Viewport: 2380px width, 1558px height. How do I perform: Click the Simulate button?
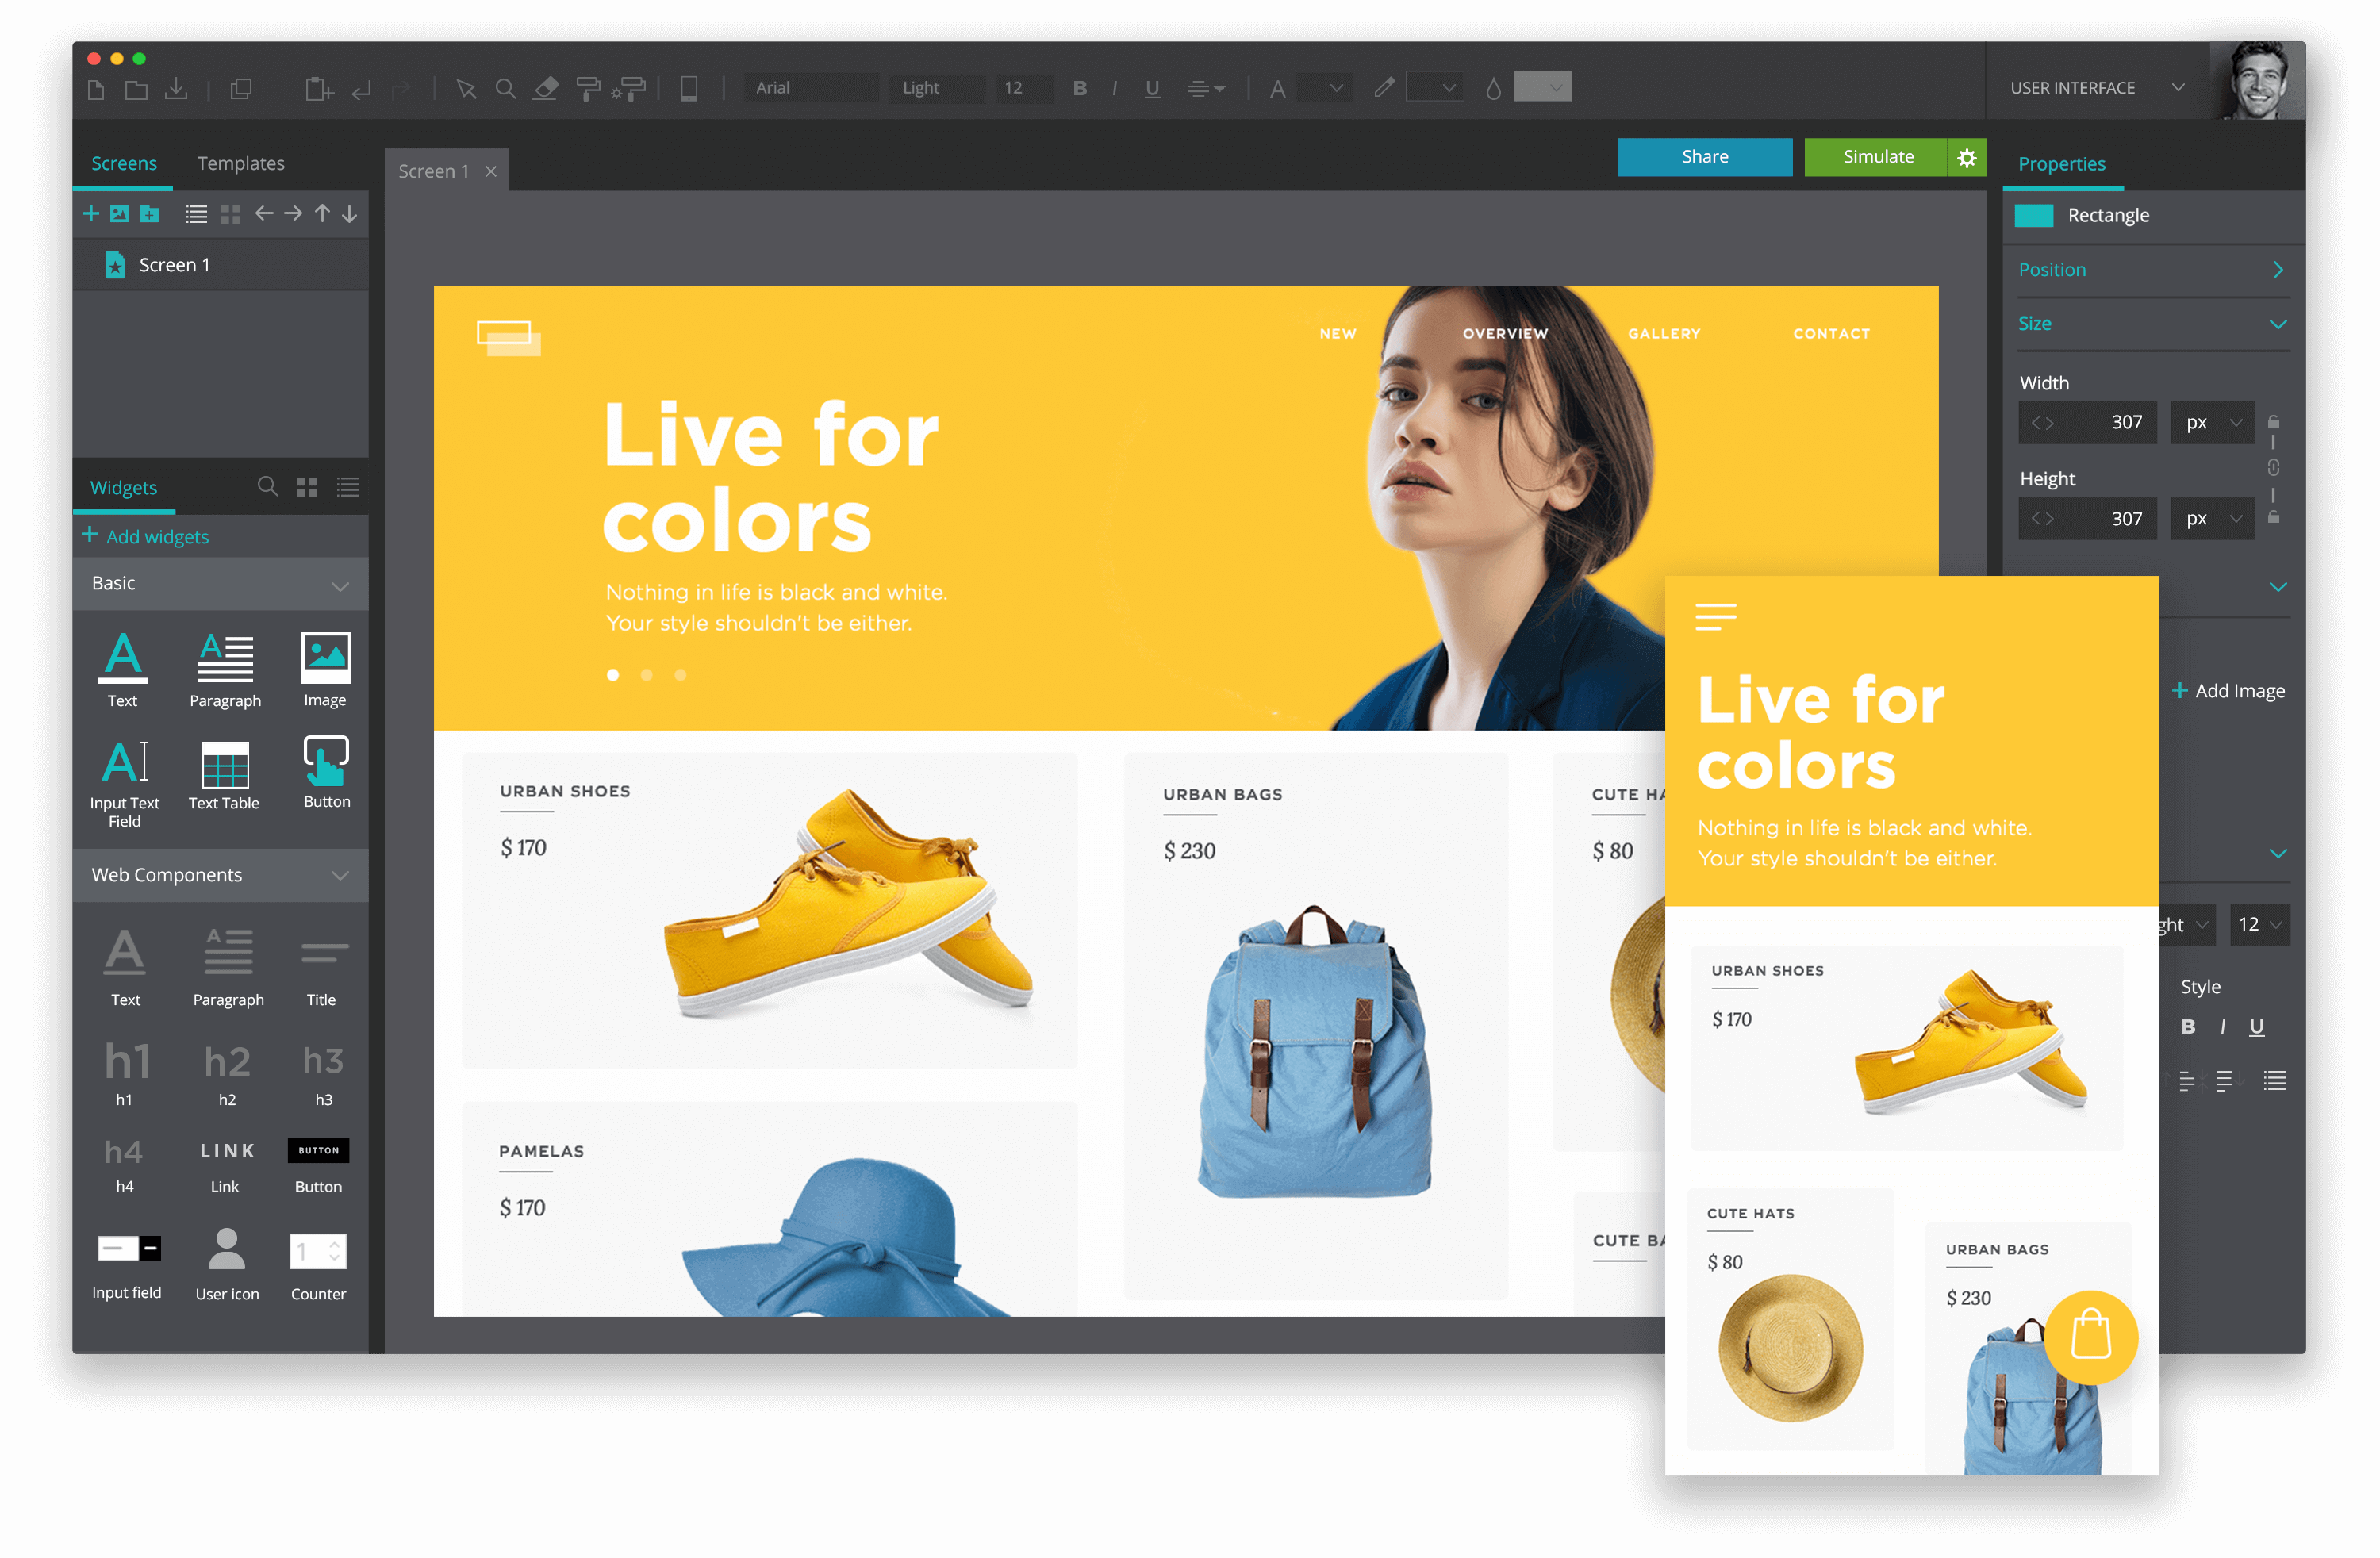tap(1875, 158)
